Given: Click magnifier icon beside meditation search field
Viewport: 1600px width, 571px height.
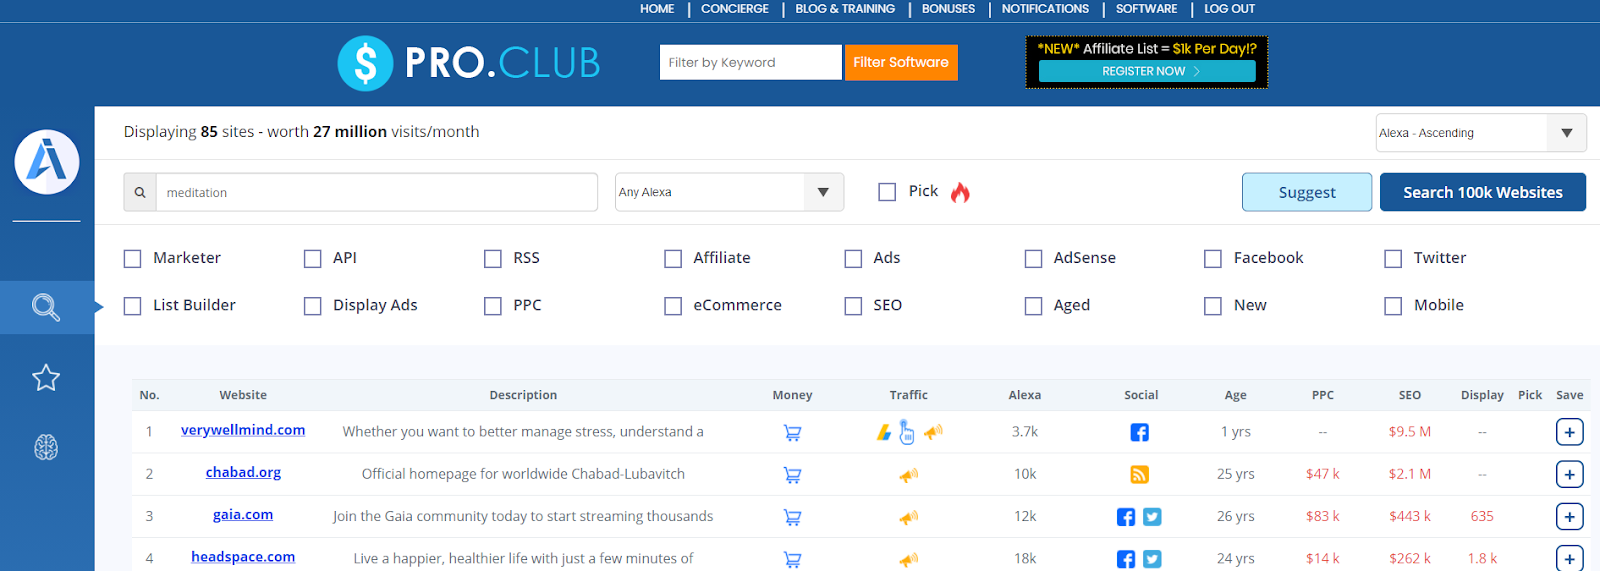Looking at the screenshot, I should point(140,192).
